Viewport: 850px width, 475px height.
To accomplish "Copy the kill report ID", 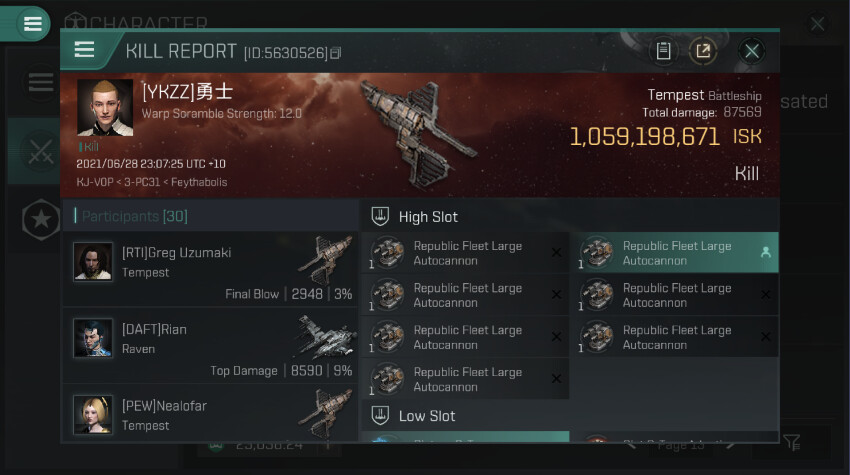I will click(336, 53).
